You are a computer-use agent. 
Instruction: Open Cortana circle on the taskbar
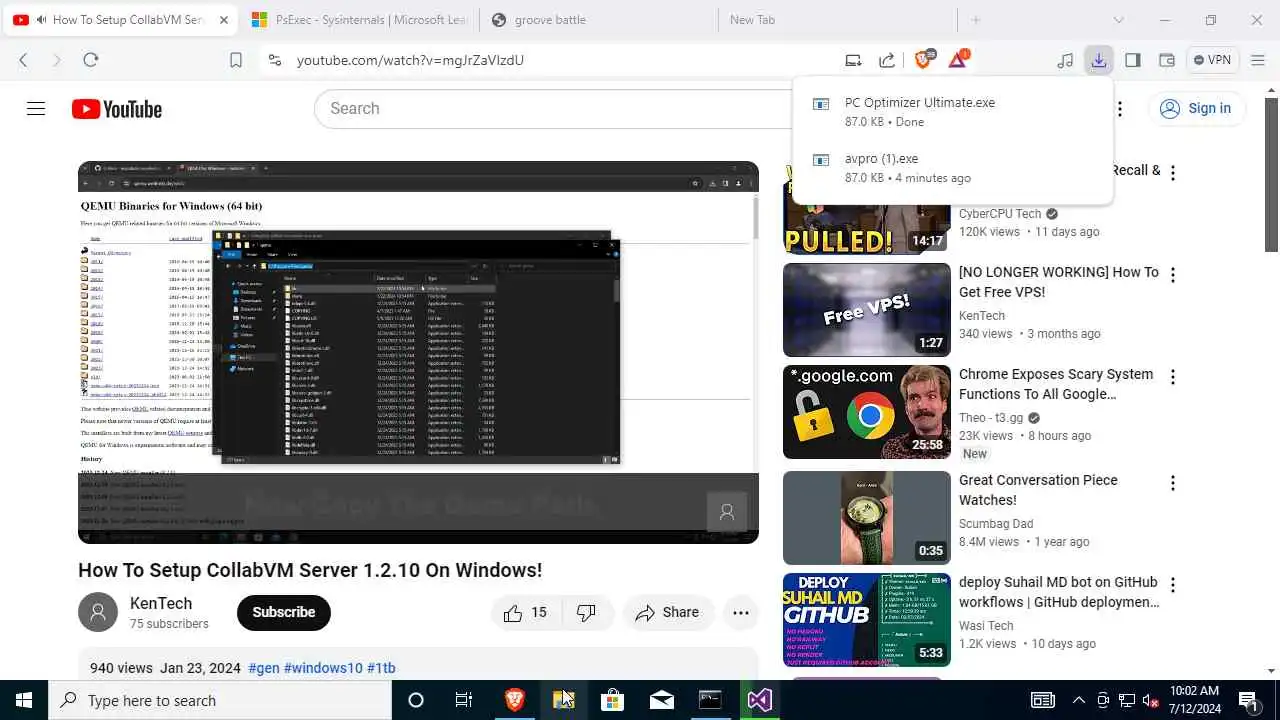pyautogui.click(x=416, y=700)
